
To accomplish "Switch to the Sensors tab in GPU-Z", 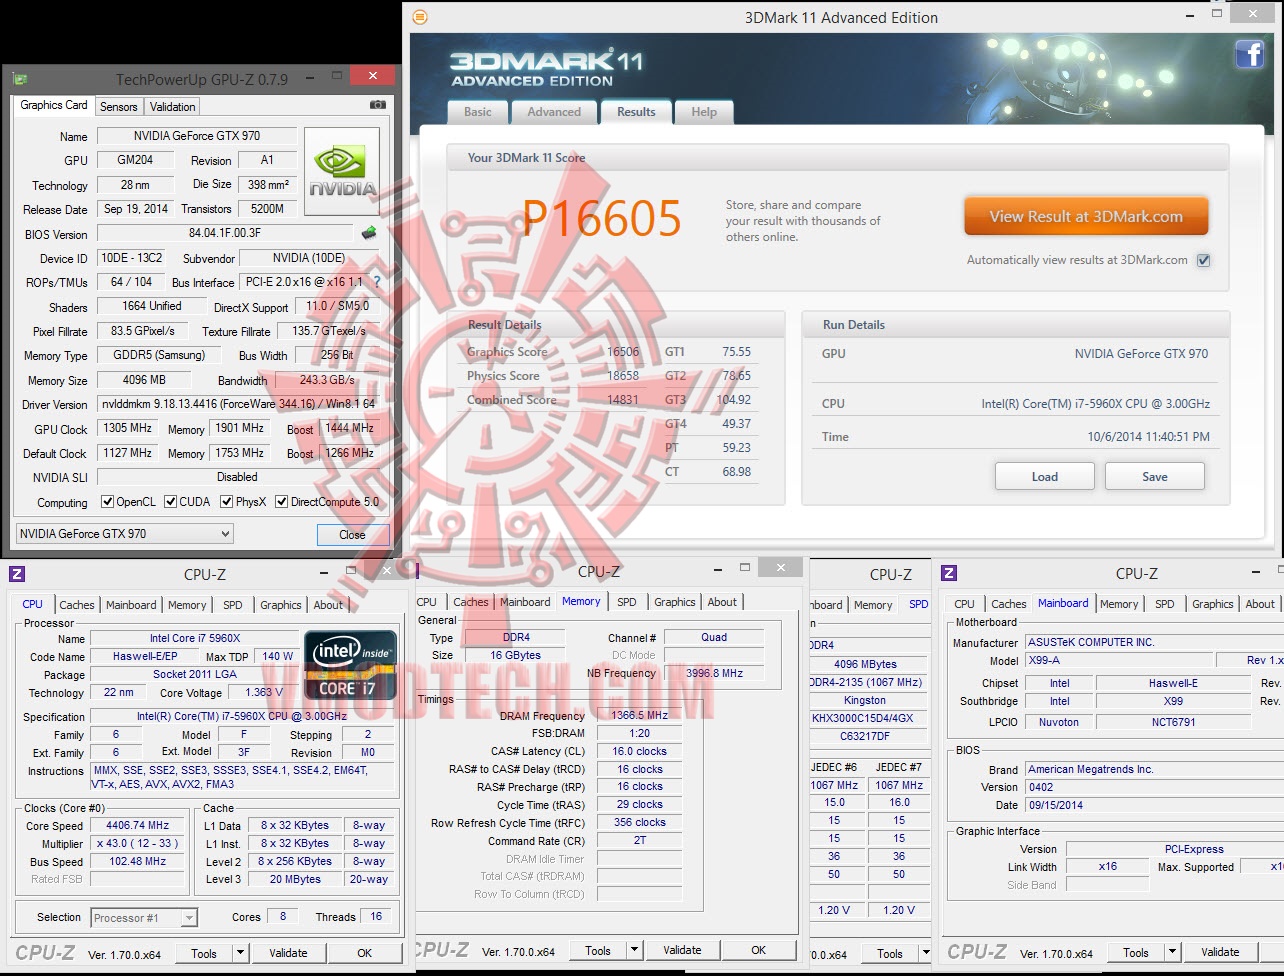I will (x=119, y=107).
